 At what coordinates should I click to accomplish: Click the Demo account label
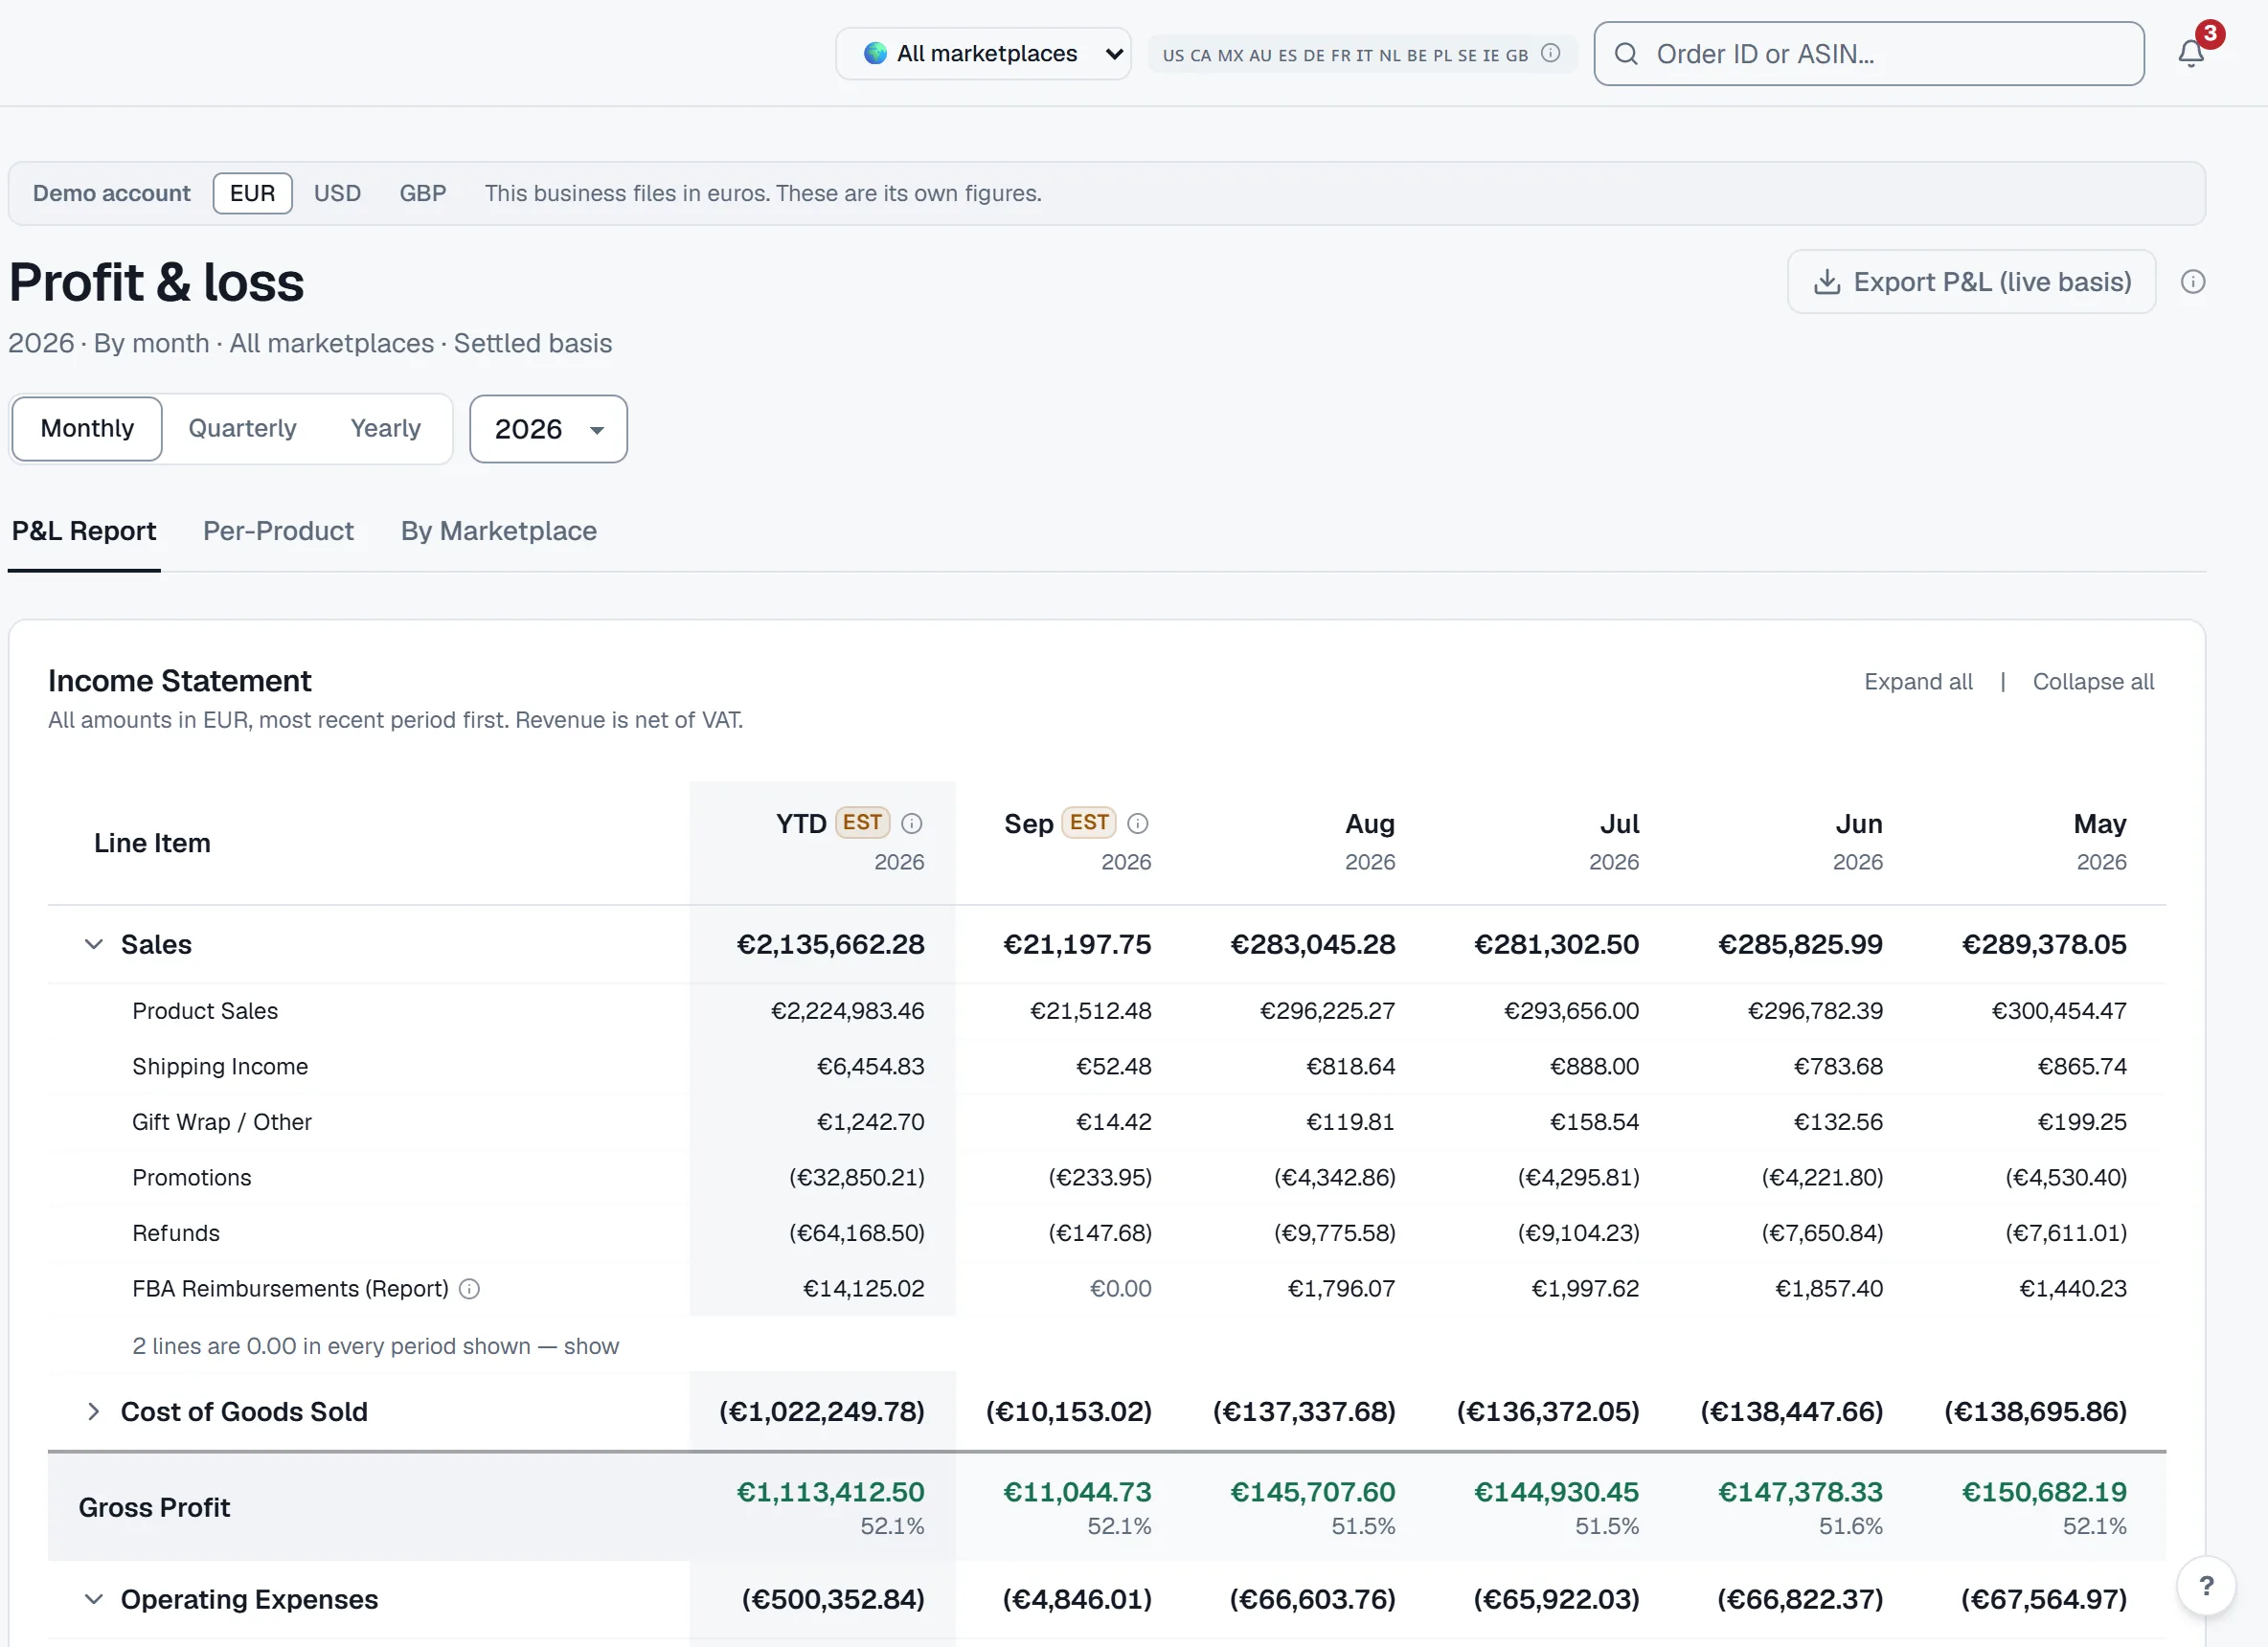(x=111, y=193)
